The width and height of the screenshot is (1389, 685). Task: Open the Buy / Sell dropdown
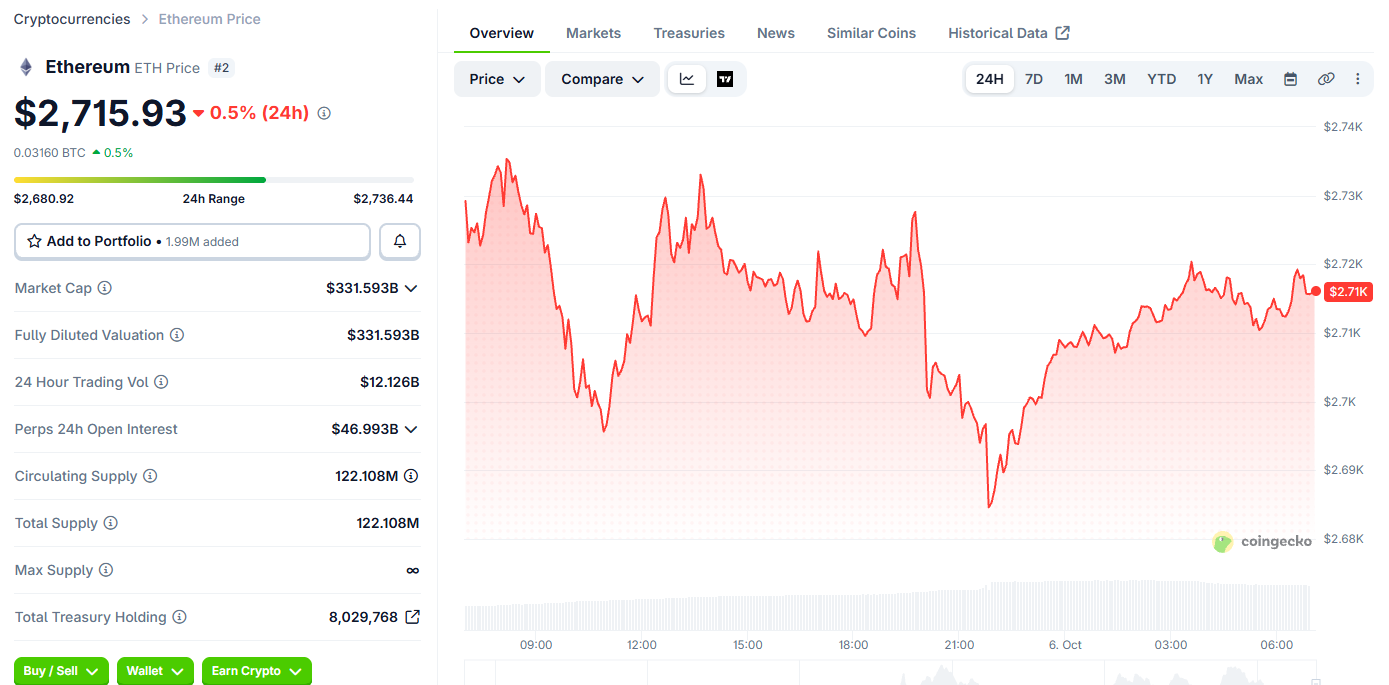62,671
